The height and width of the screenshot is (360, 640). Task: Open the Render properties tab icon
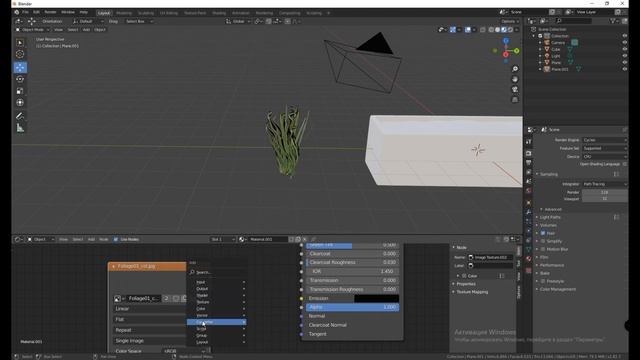coord(529,153)
